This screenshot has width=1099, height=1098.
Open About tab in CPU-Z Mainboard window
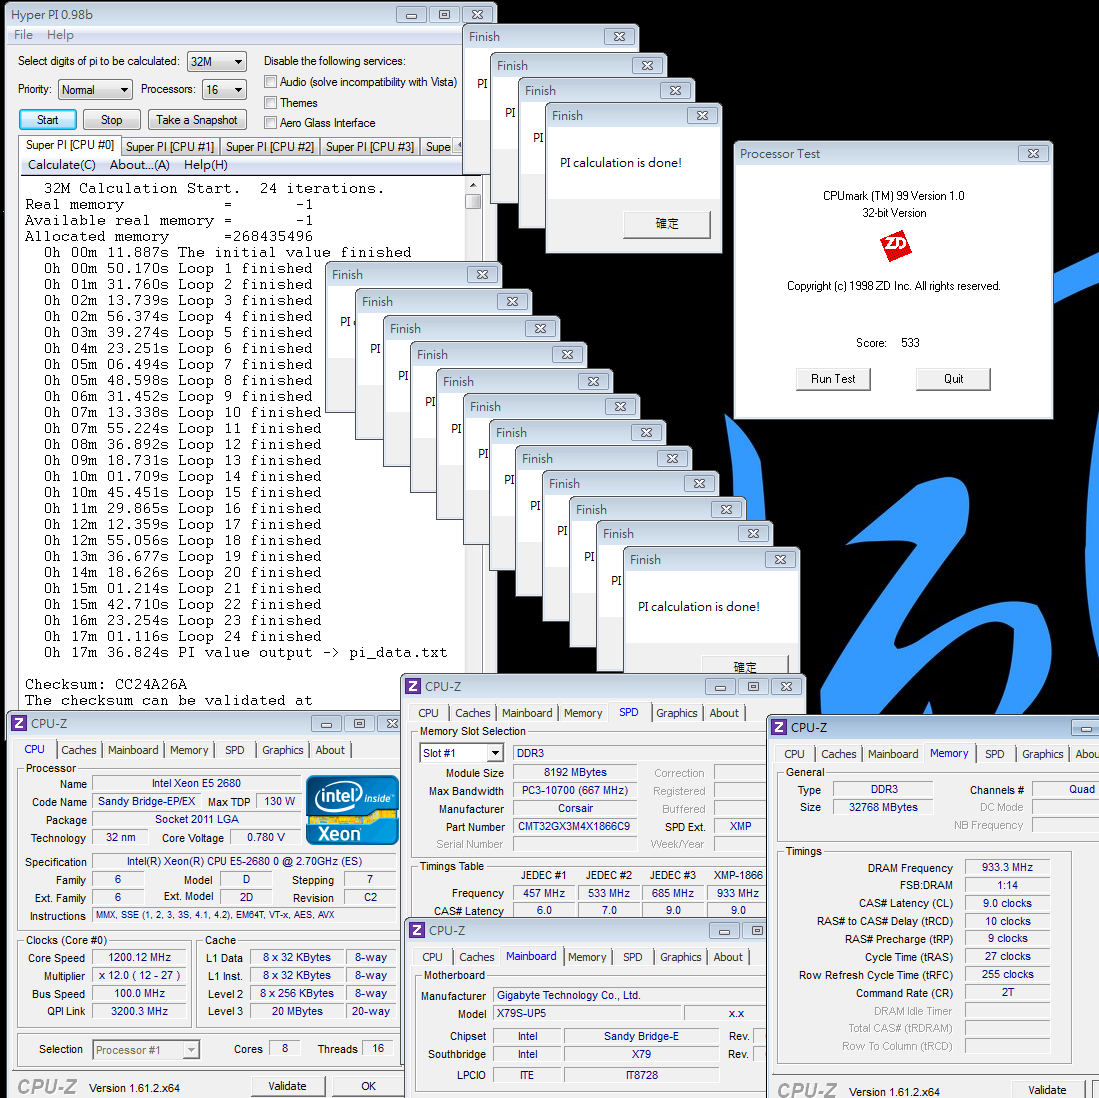(x=728, y=957)
